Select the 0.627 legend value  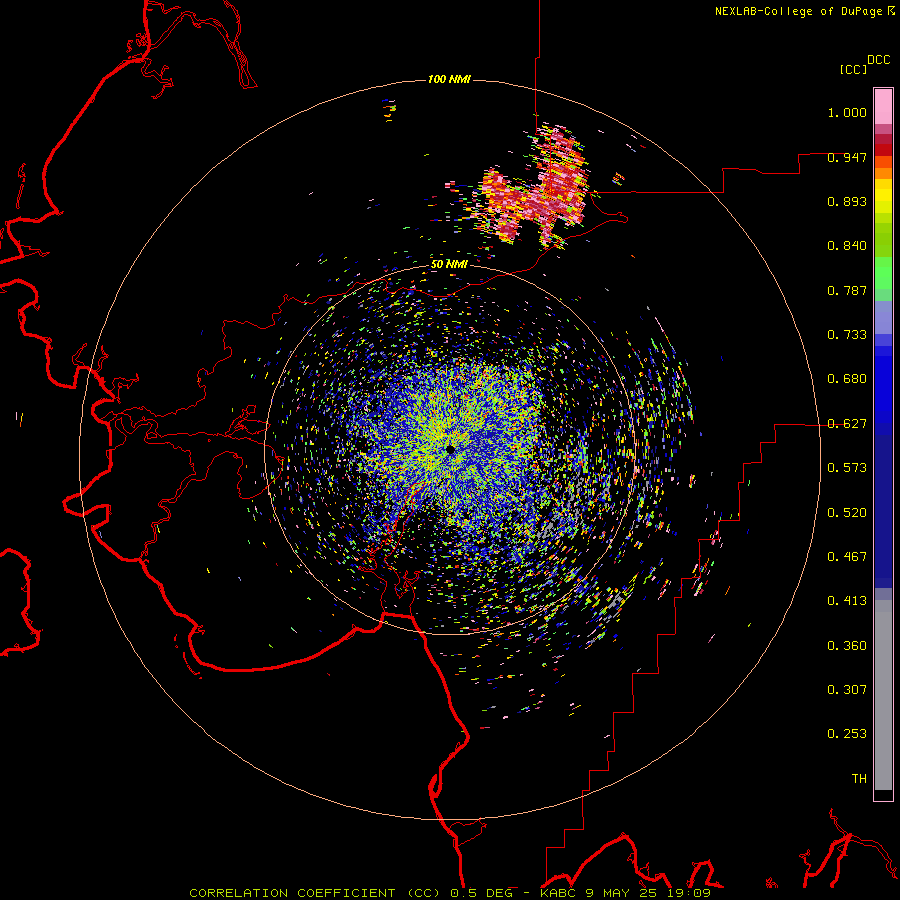point(847,424)
